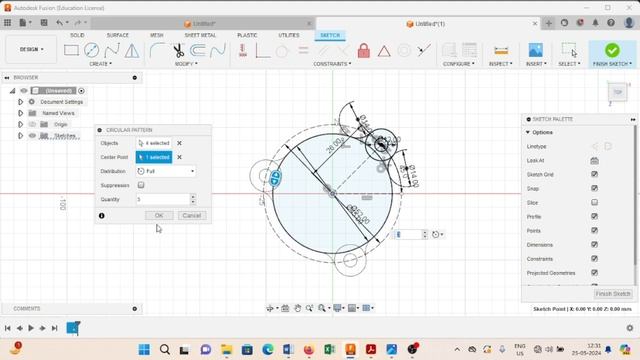Click the circular pattern info icon
The width and height of the screenshot is (640, 360).
(x=102, y=216)
